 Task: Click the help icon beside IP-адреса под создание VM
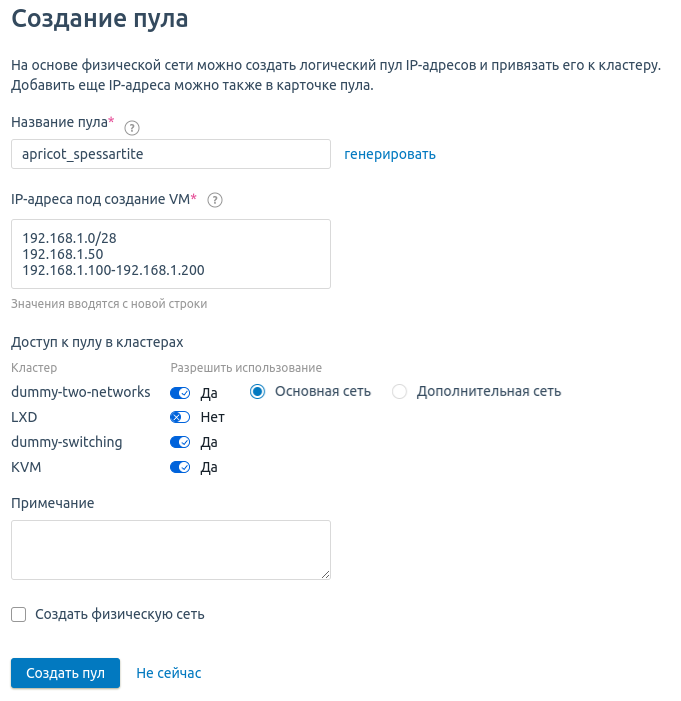pos(214,200)
